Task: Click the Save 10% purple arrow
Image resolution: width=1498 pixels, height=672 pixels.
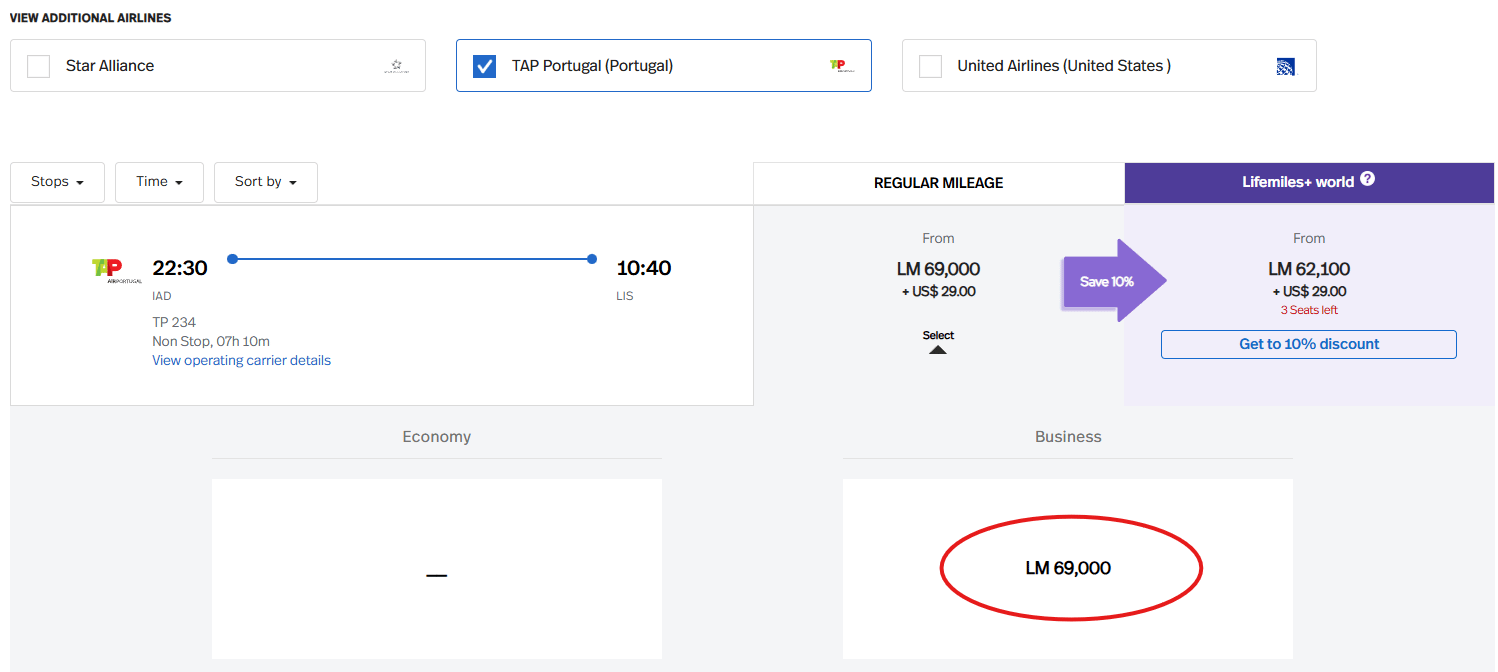Action: click(x=1112, y=281)
